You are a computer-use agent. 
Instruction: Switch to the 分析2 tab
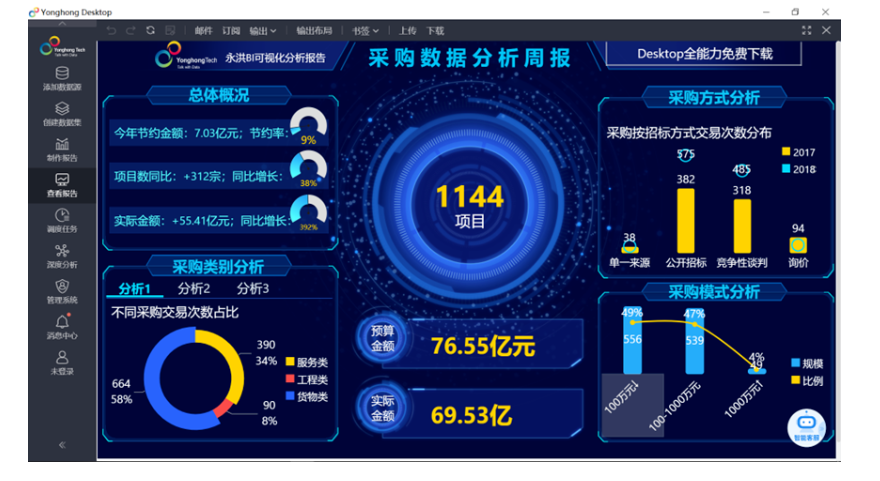[x=194, y=289]
